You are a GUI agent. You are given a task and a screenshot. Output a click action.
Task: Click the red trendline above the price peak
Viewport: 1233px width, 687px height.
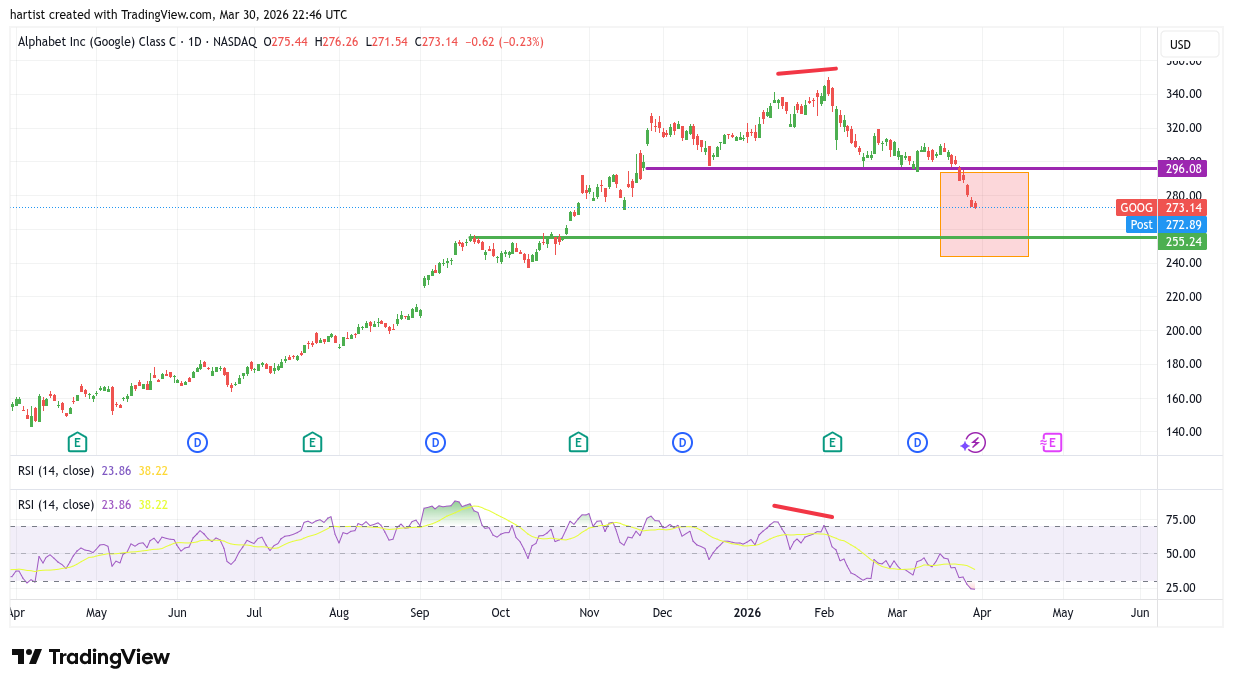807,71
